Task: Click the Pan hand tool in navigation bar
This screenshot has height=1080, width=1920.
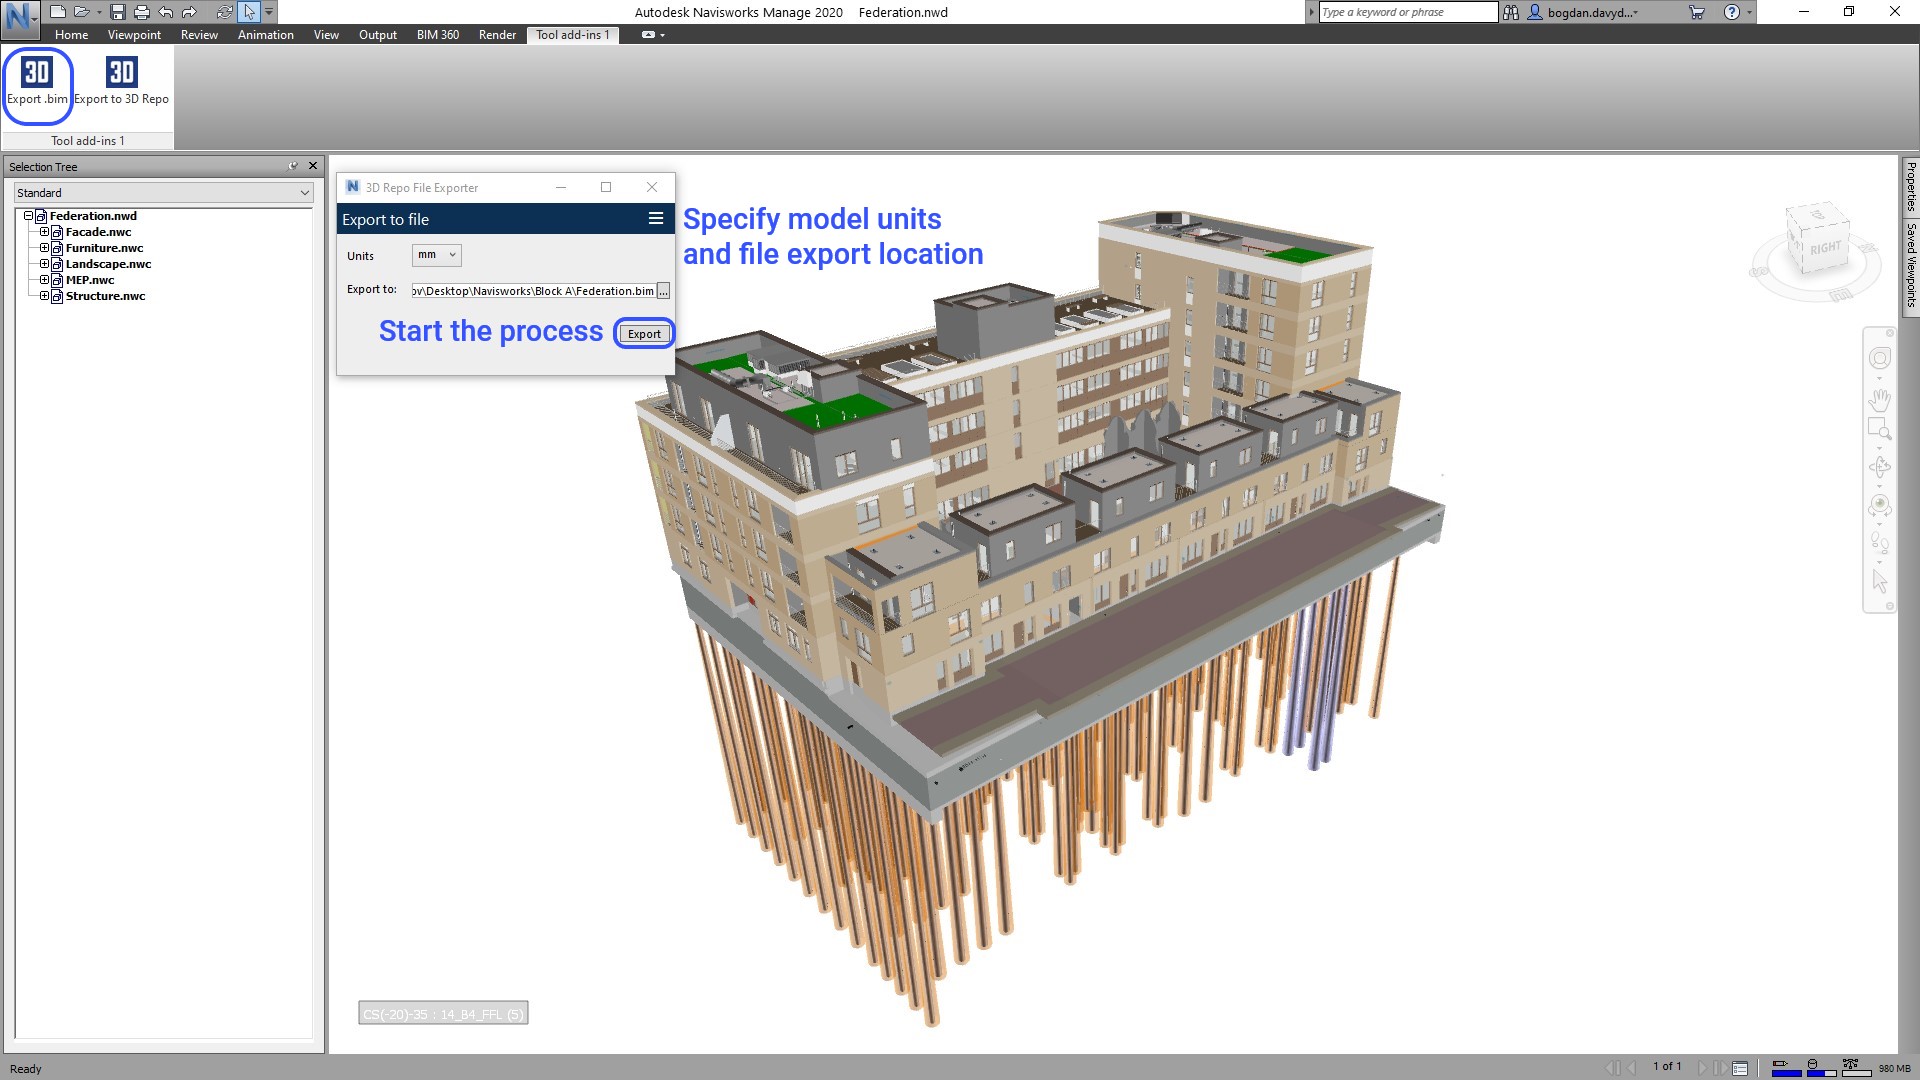Action: 1879,400
